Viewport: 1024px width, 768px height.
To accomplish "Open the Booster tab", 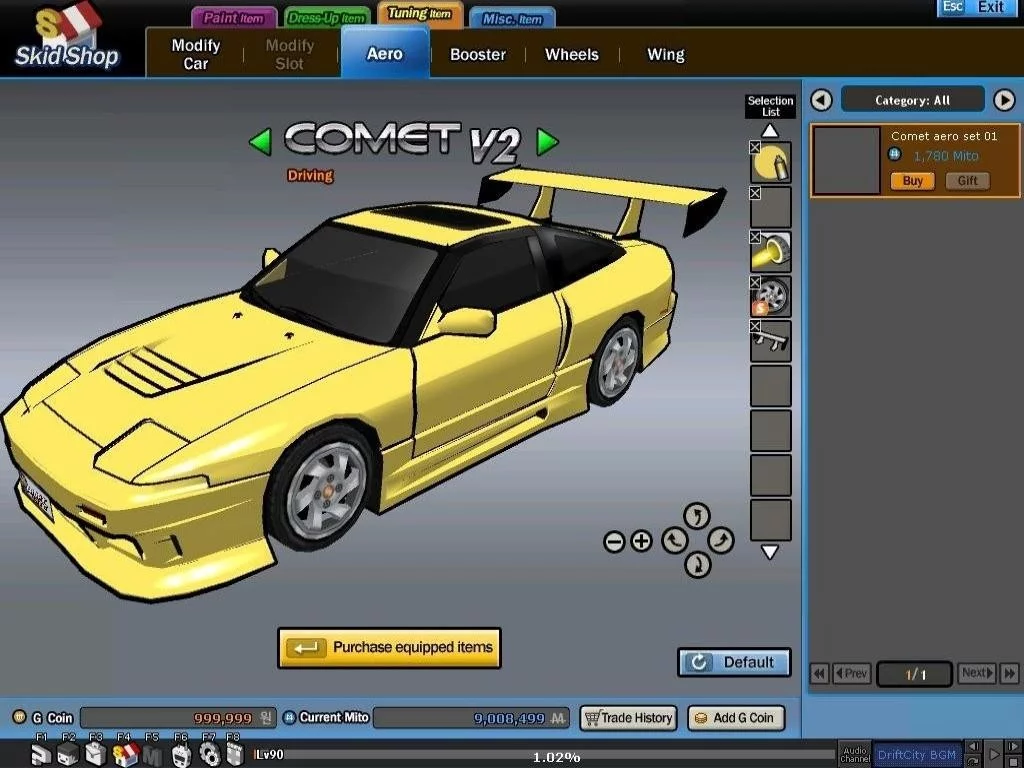I will (477, 55).
